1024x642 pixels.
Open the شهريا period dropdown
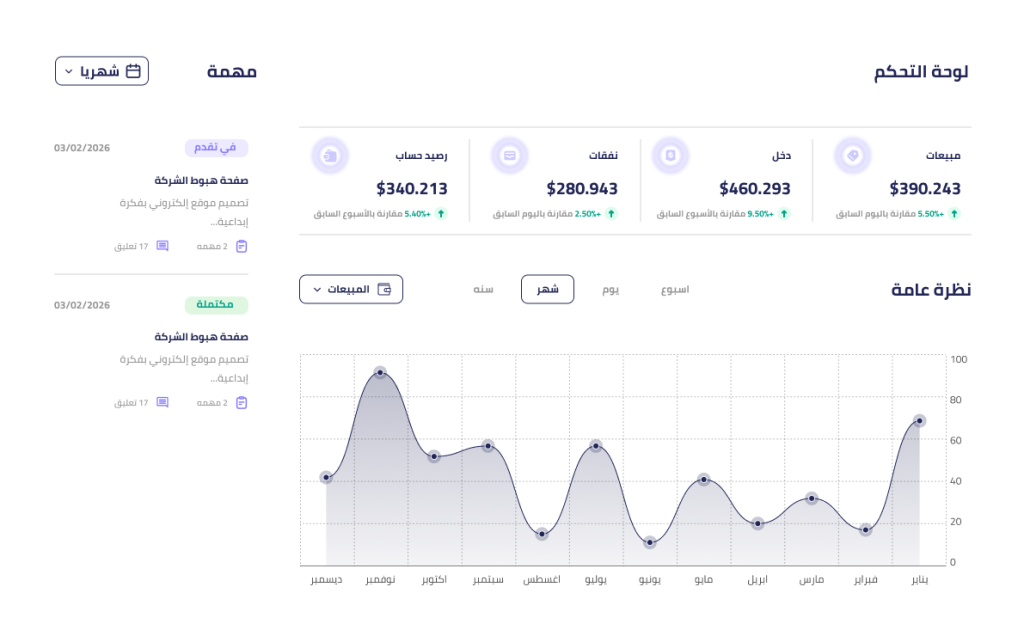[101, 71]
